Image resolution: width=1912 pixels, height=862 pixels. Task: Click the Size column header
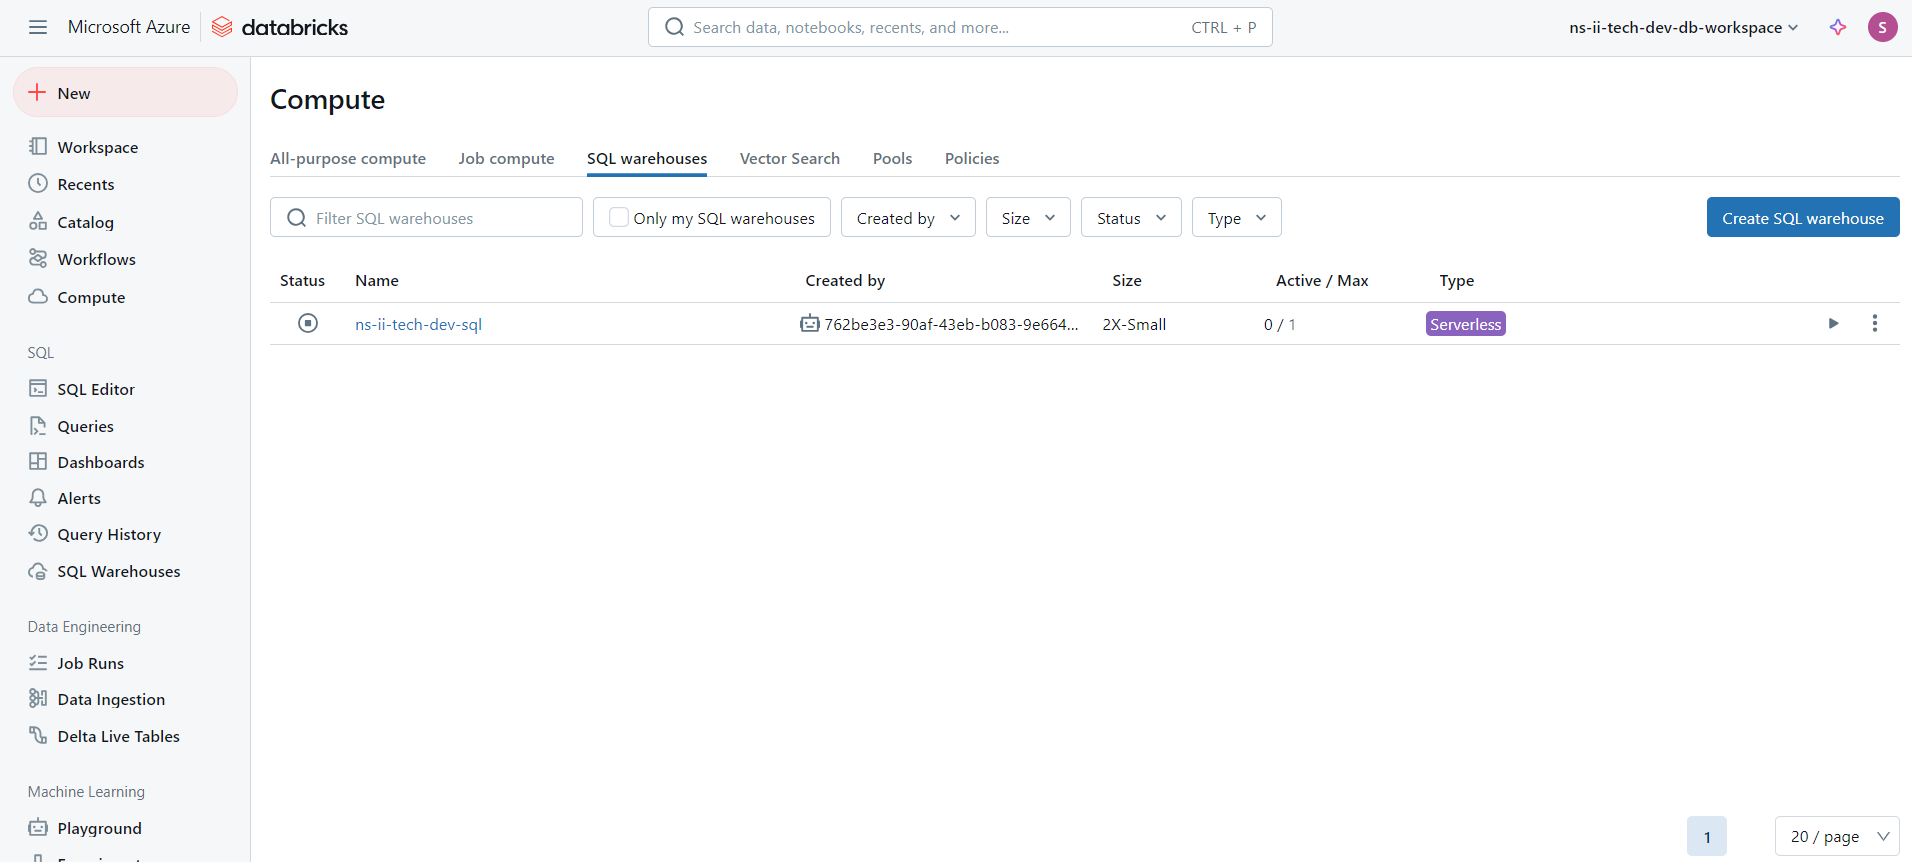point(1127,280)
